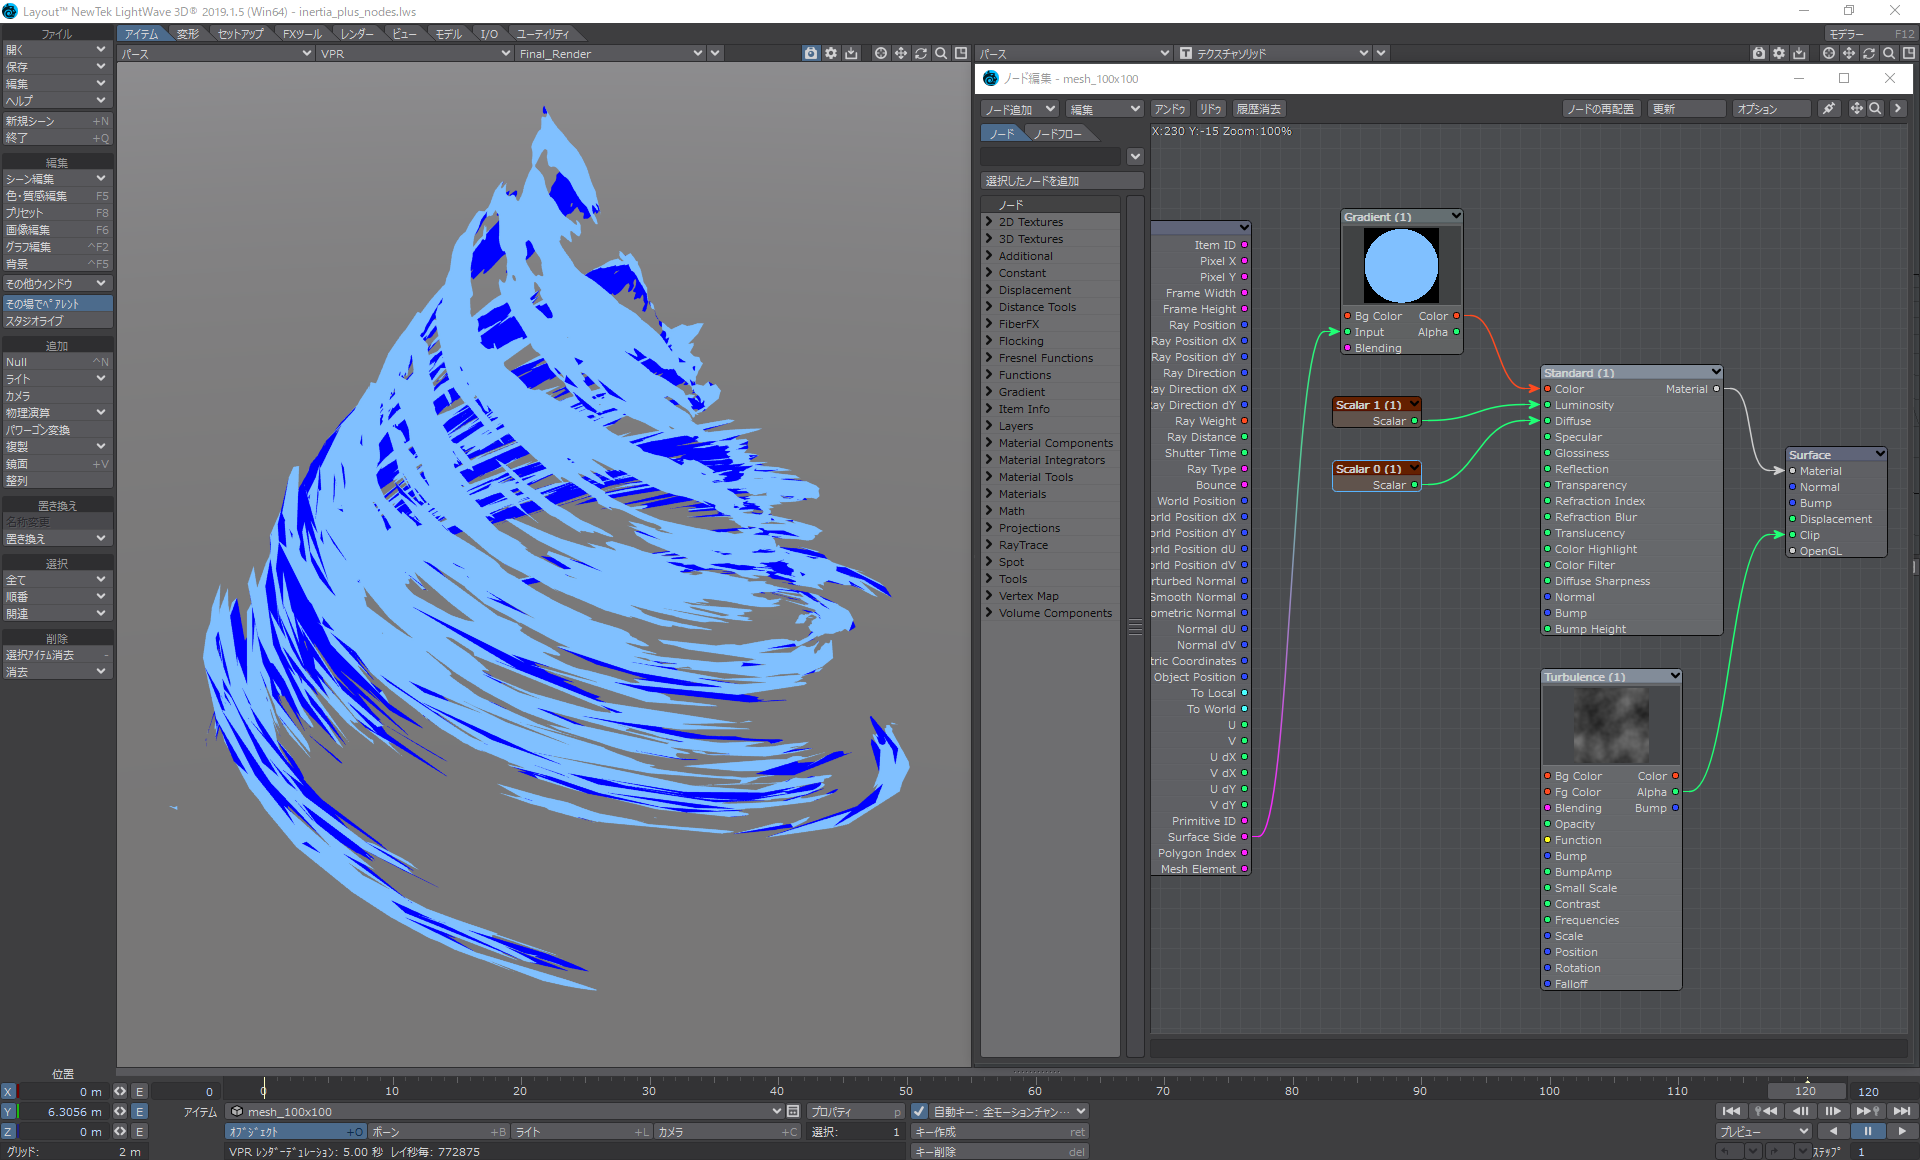The width and height of the screenshot is (1920, 1160).
Task: Switch to the ノードフロー tab
Action: pos(1056,133)
